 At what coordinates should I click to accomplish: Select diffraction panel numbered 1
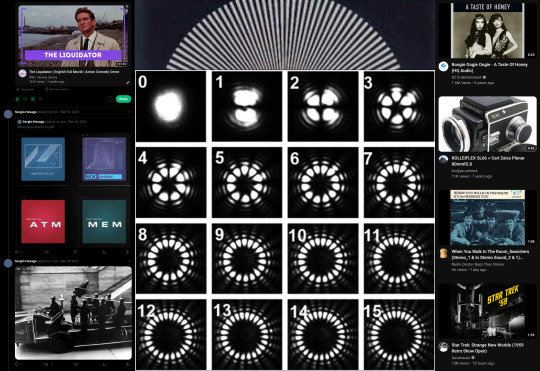(247, 106)
